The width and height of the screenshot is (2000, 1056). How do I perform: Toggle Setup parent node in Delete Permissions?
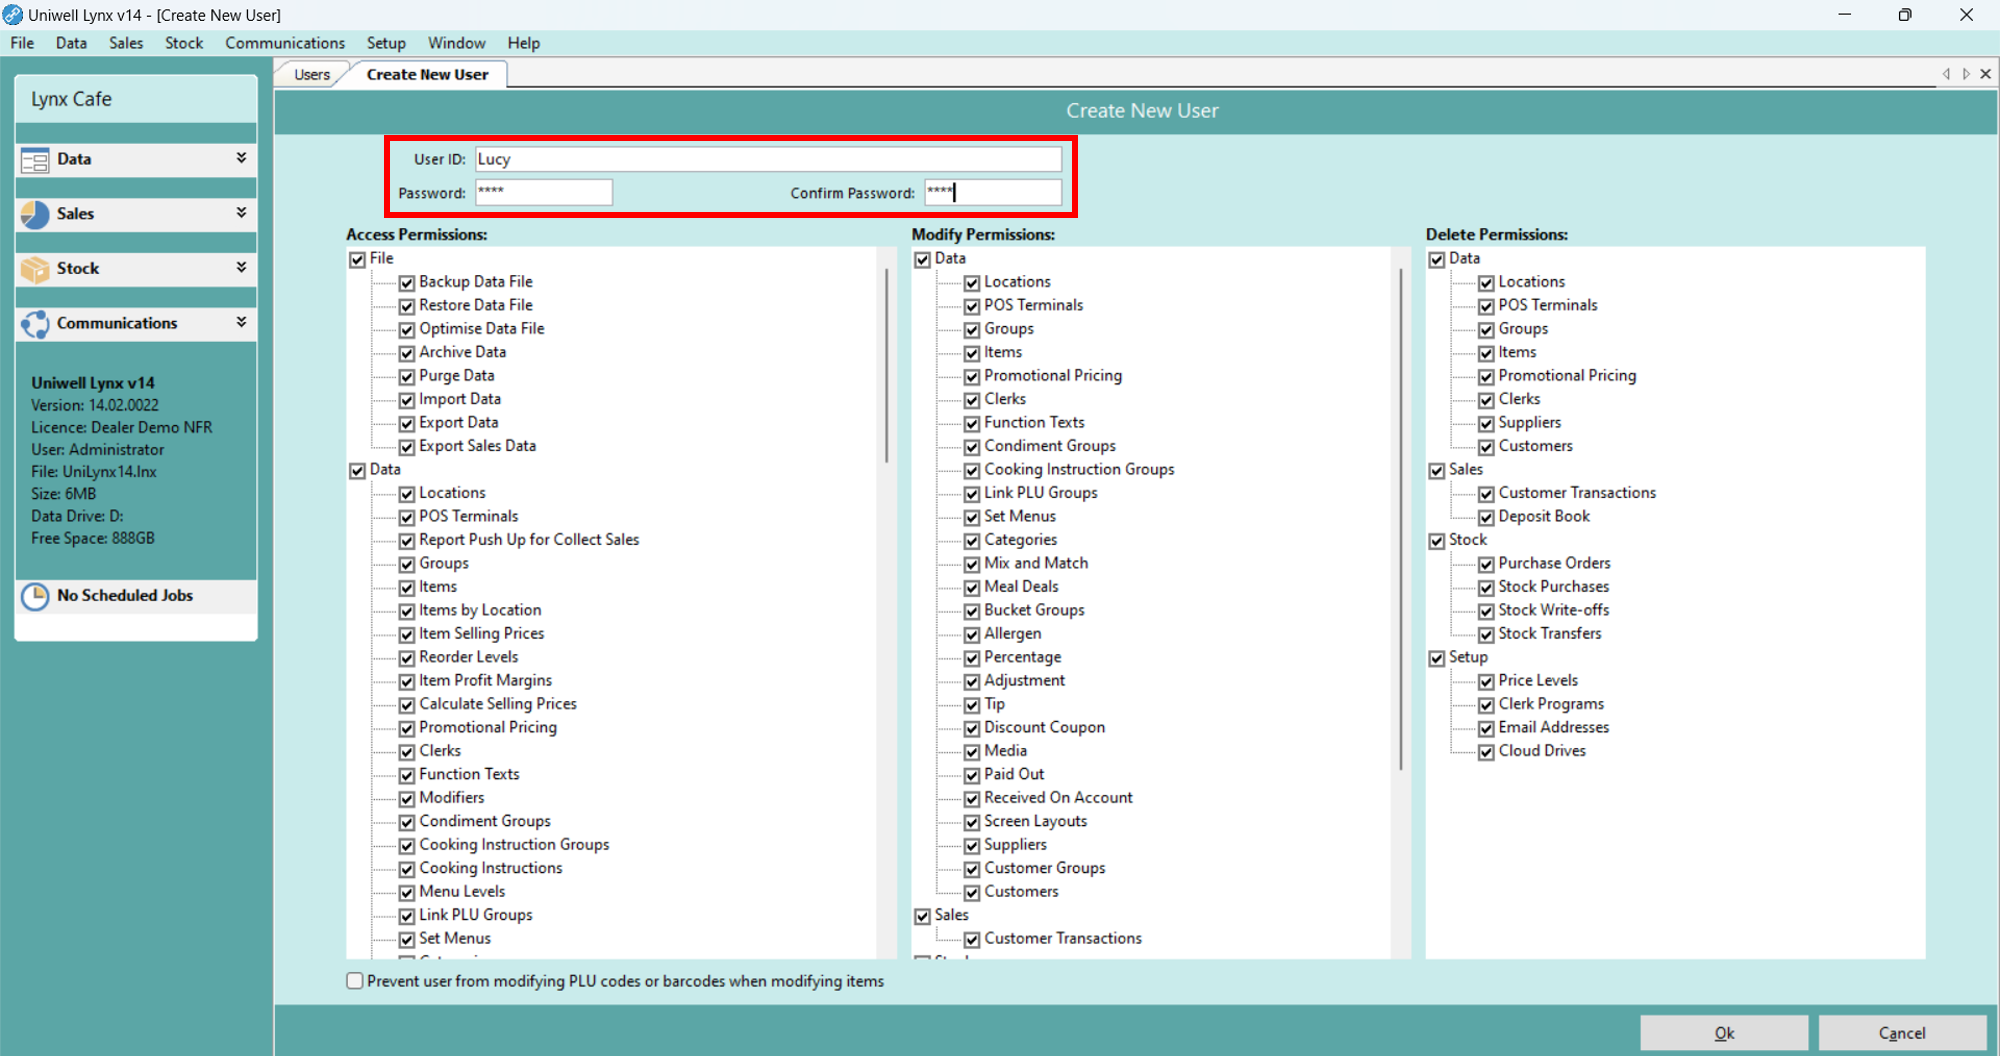pos(1436,658)
